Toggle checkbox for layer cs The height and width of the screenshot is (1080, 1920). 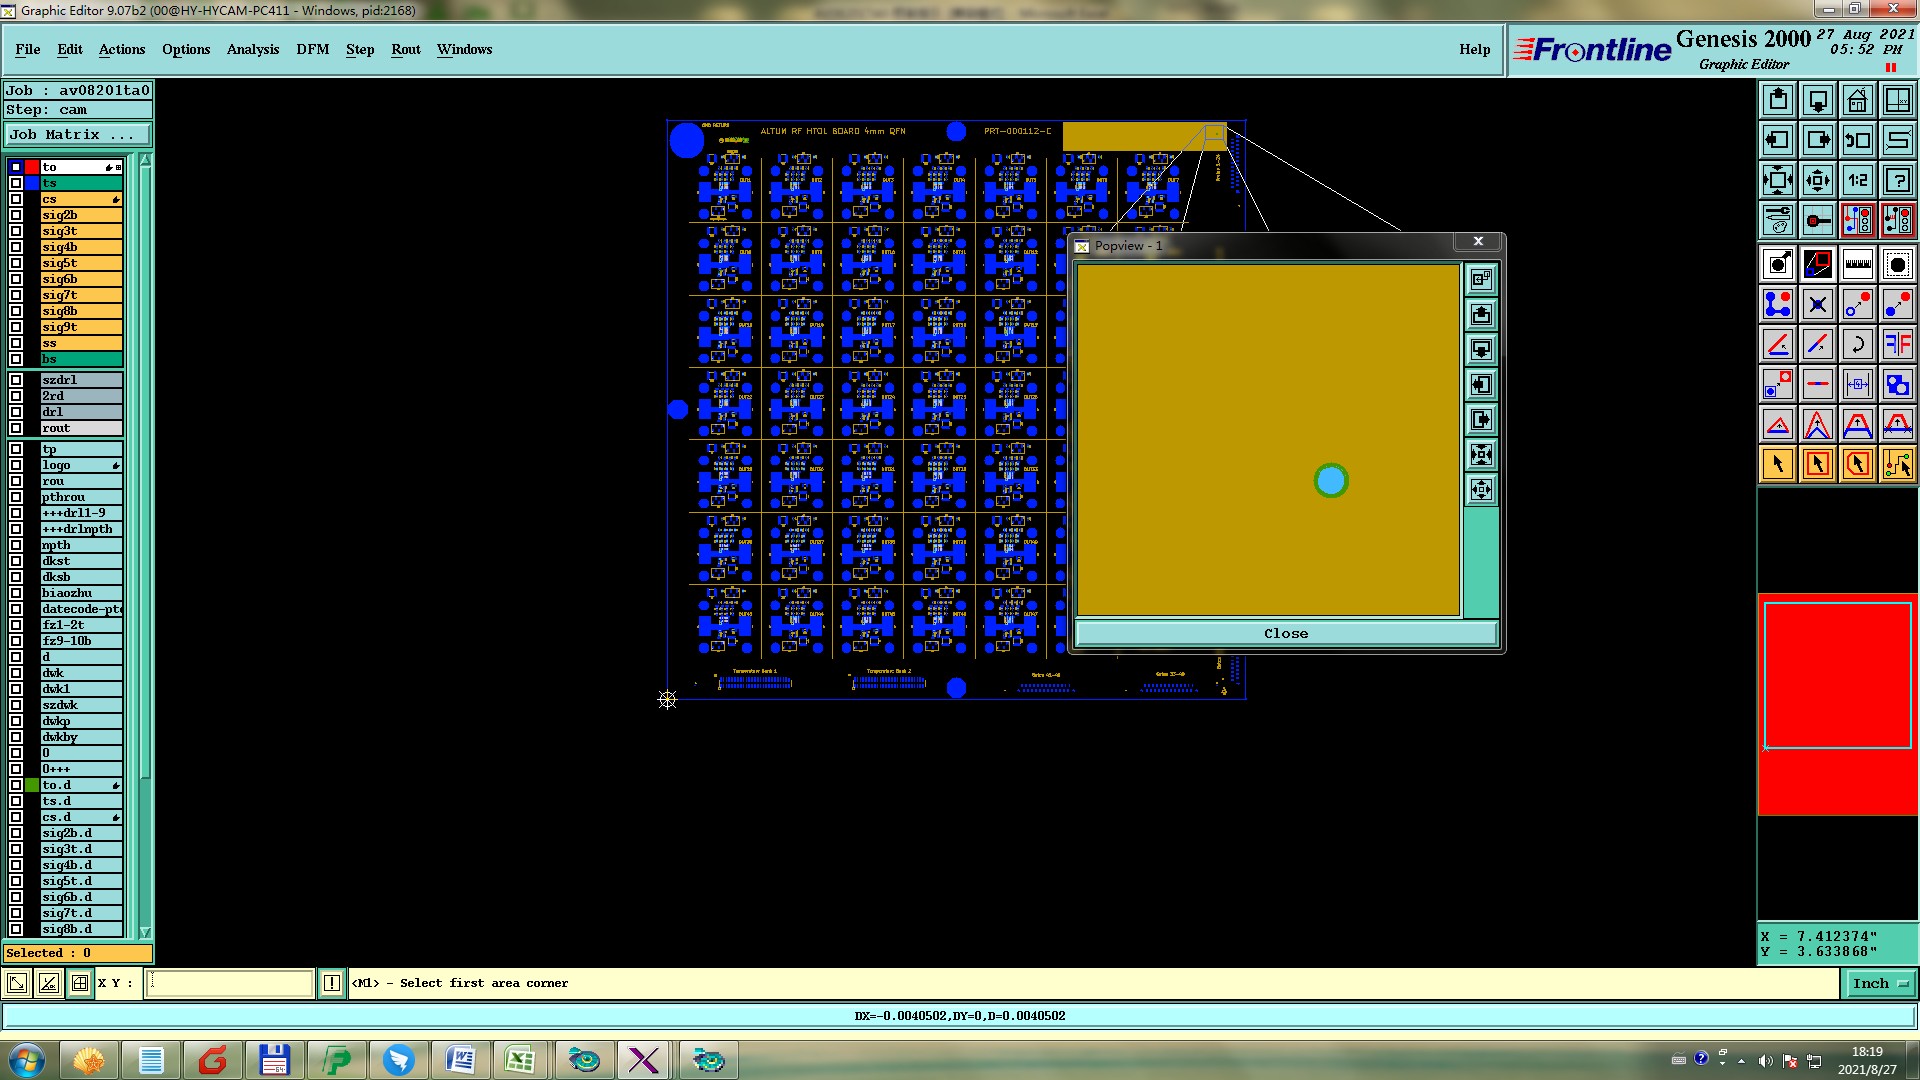16,199
